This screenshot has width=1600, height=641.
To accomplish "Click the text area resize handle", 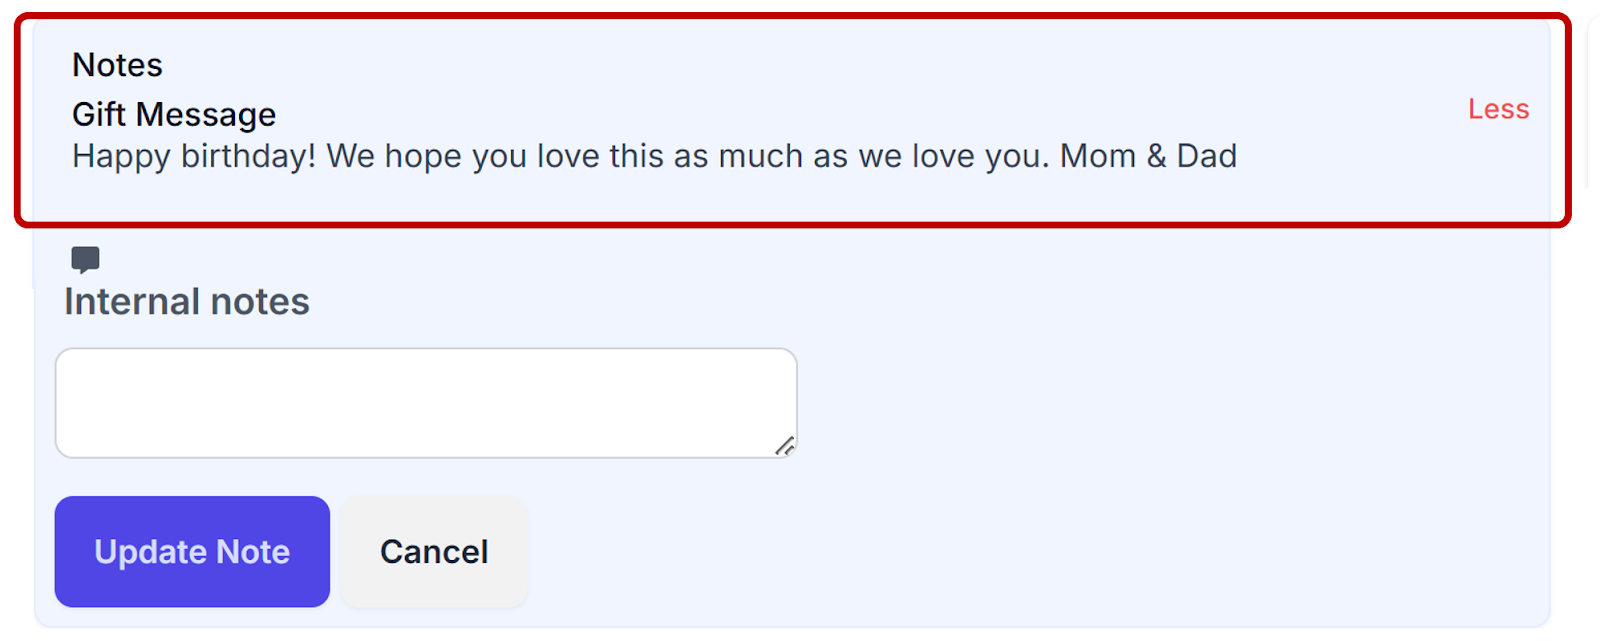I will coord(785,446).
